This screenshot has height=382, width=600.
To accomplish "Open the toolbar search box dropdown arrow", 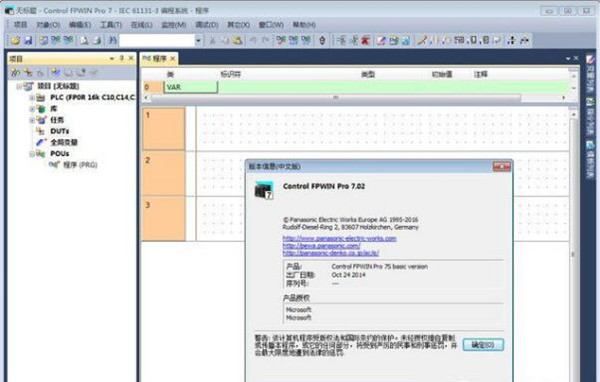I will [198, 40].
